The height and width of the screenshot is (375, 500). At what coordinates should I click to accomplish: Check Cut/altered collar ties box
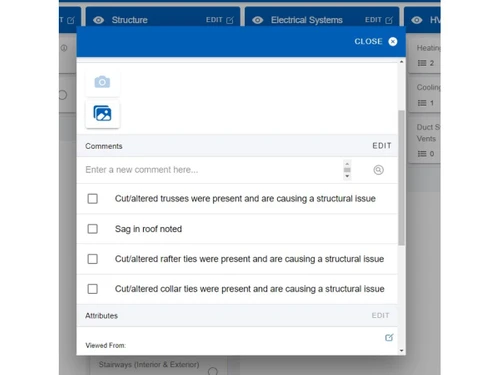click(93, 289)
